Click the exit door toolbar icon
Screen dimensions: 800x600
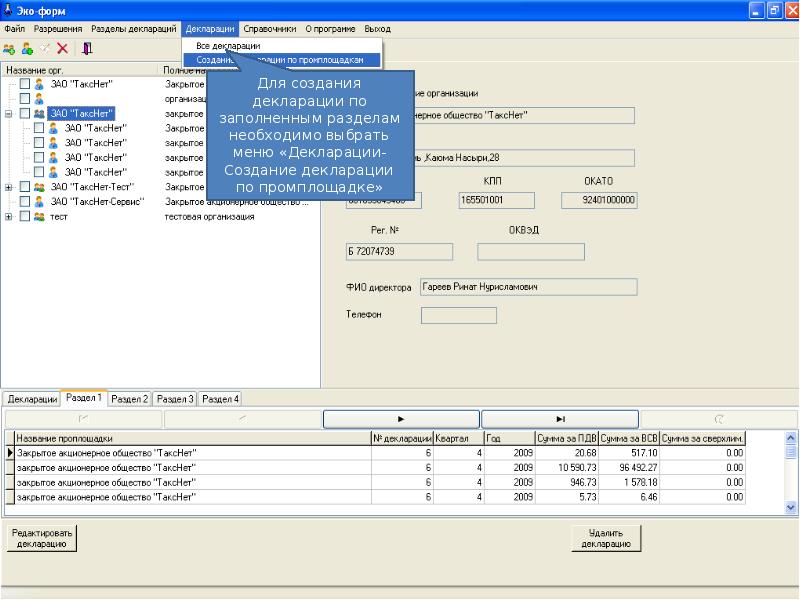87,48
